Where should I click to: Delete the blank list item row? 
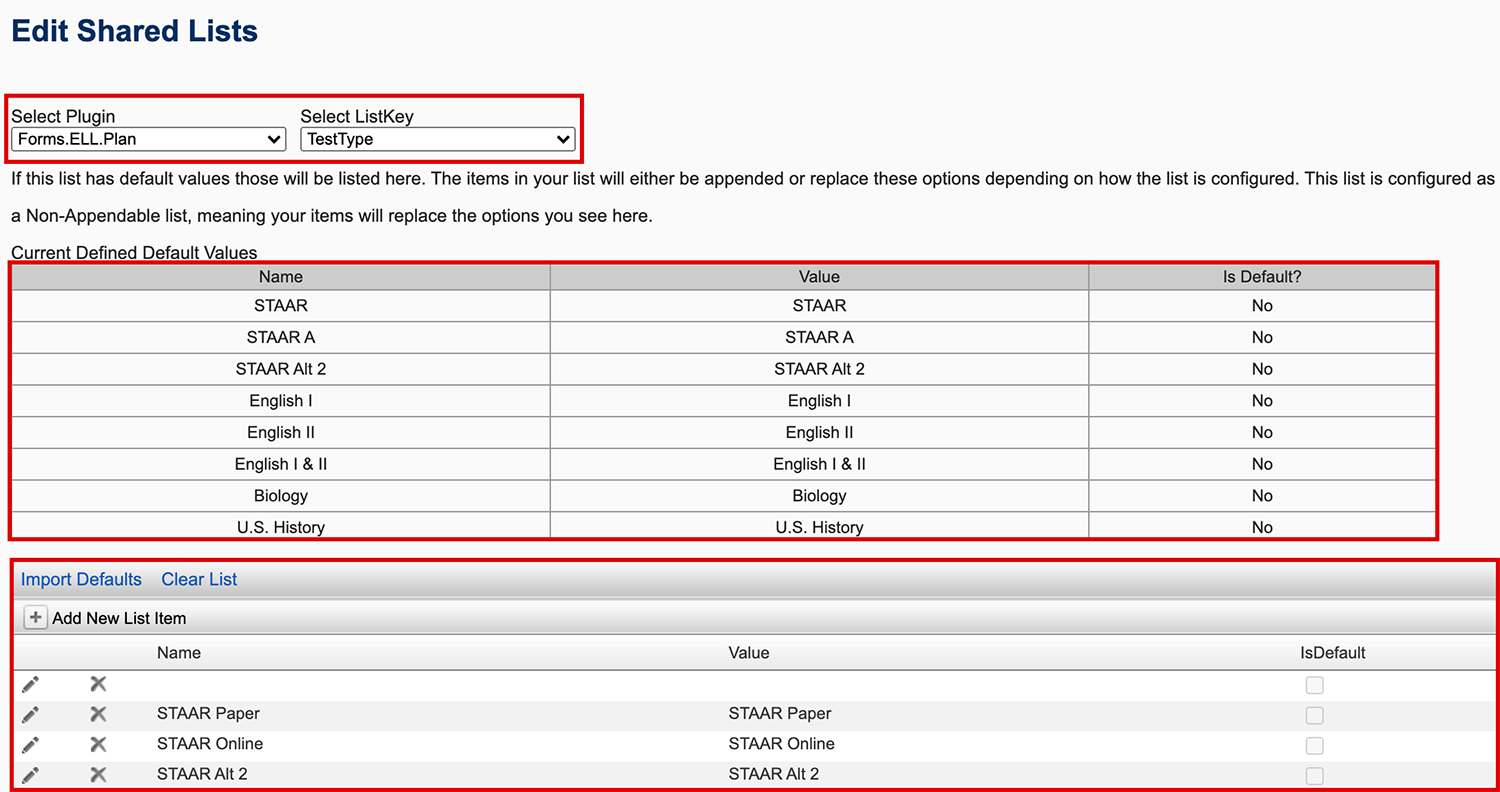coord(98,684)
